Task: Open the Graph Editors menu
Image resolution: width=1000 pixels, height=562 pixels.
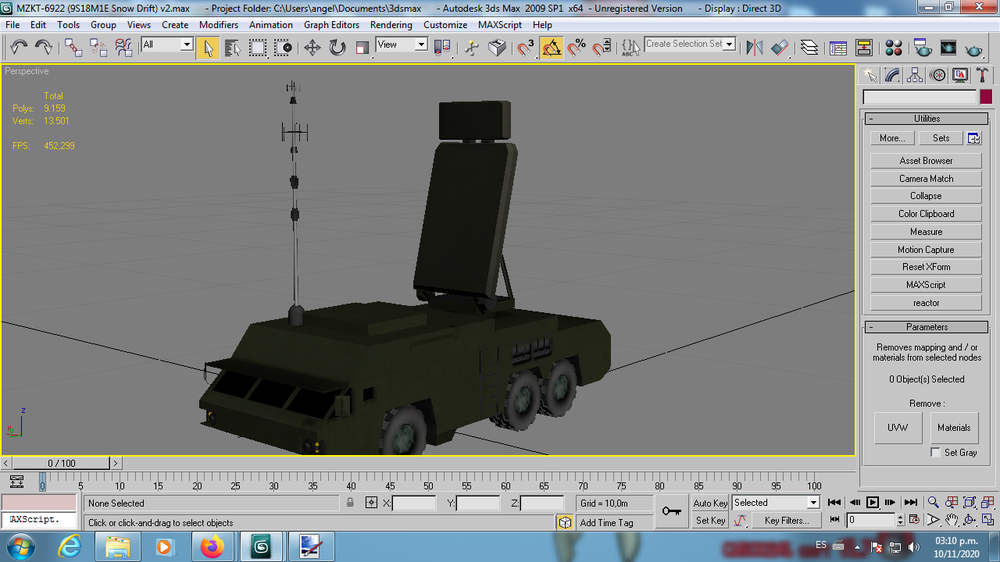Action: pyautogui.click(x=331, y=25)
